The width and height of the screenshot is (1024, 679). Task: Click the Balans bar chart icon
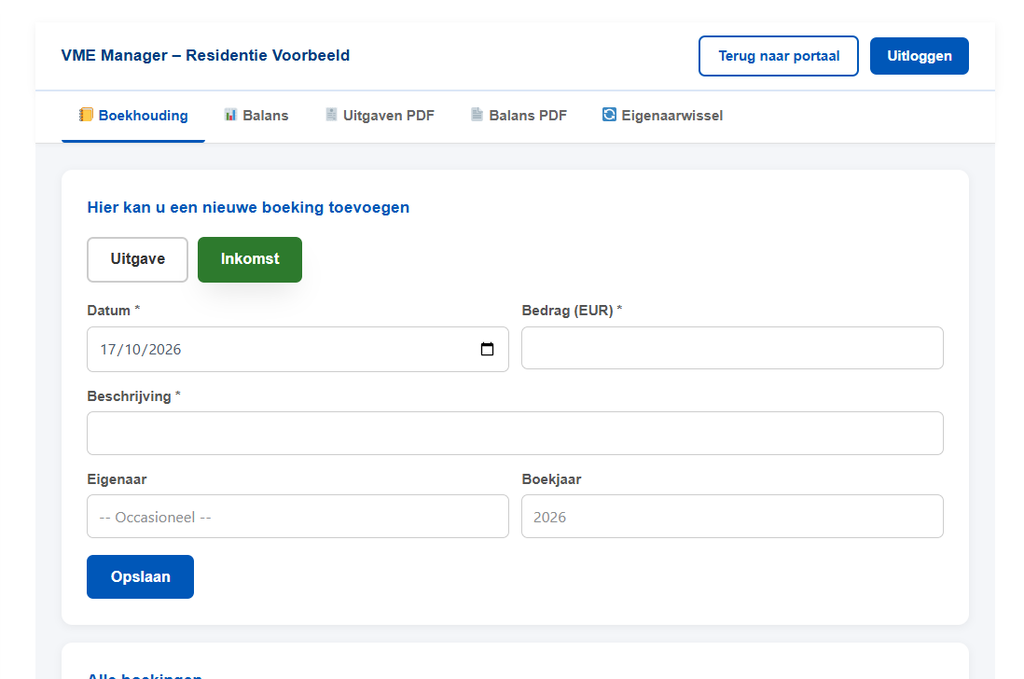[231, 115]
